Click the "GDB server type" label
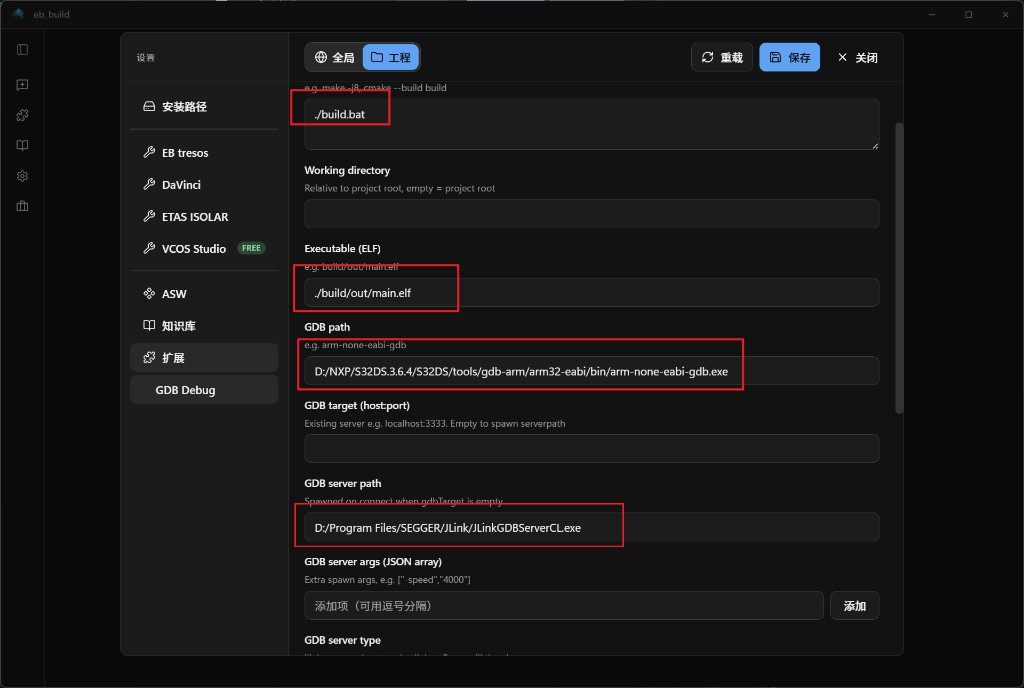 coord(342,640)
